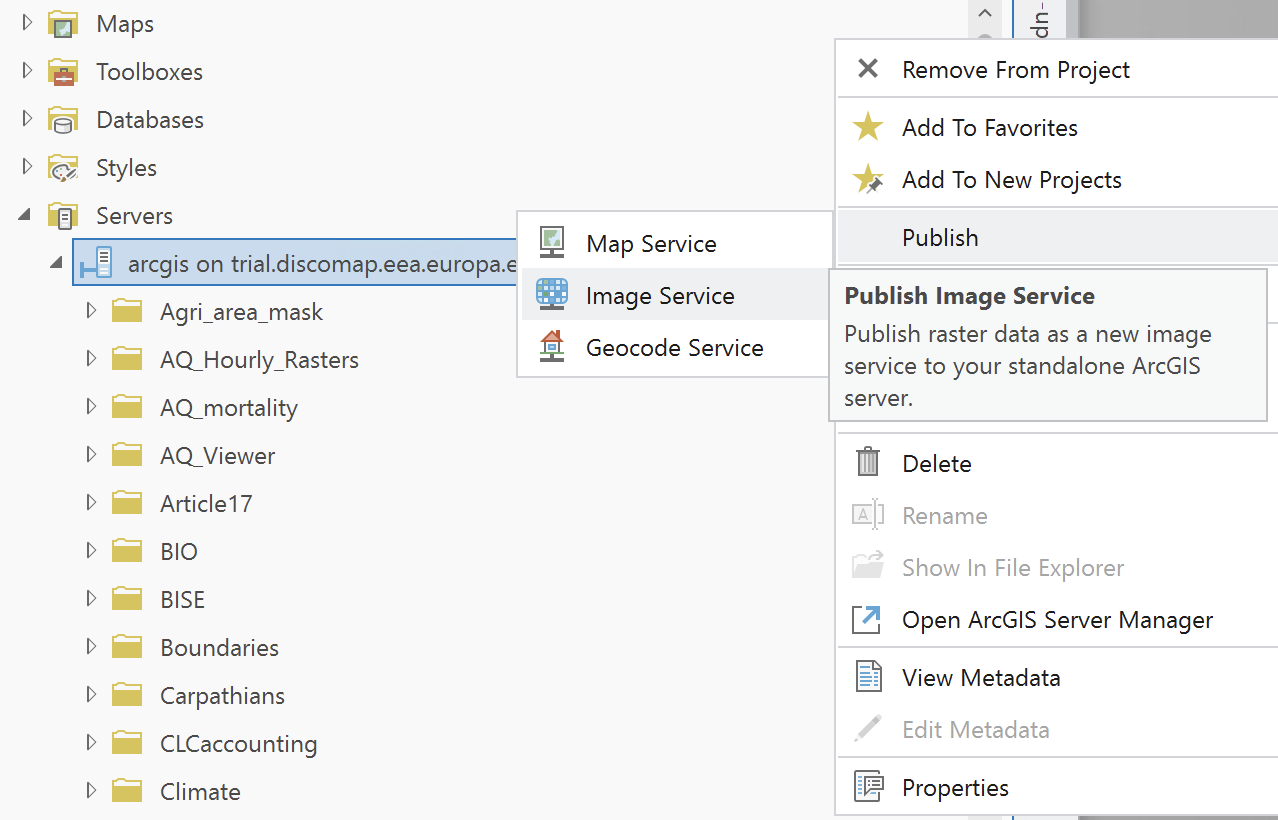1278x820 pixels.
Task: Expand the AQ_Hourly_Rasters folder
Action: (x=91, y=359)
